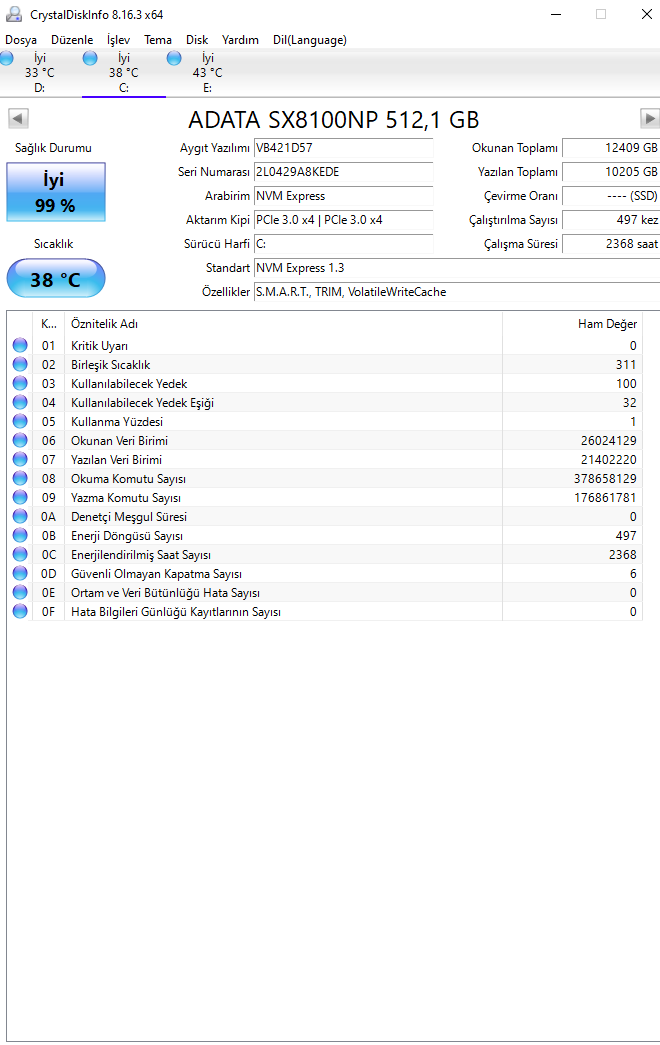
Task: Switch to the E: drive tab at 43 °C
Action: (x=207, y=73)
